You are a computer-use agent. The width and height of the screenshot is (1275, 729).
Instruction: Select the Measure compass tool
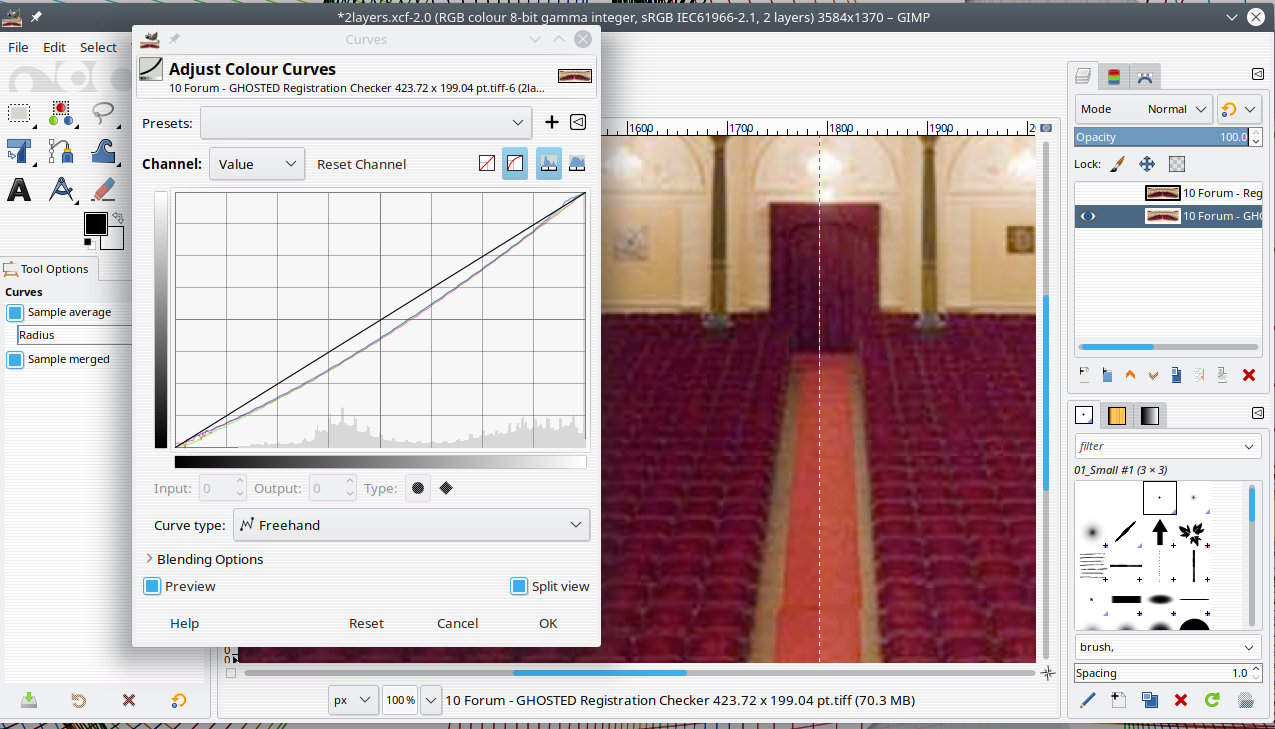pyautogui.click(x=61, y=189)
